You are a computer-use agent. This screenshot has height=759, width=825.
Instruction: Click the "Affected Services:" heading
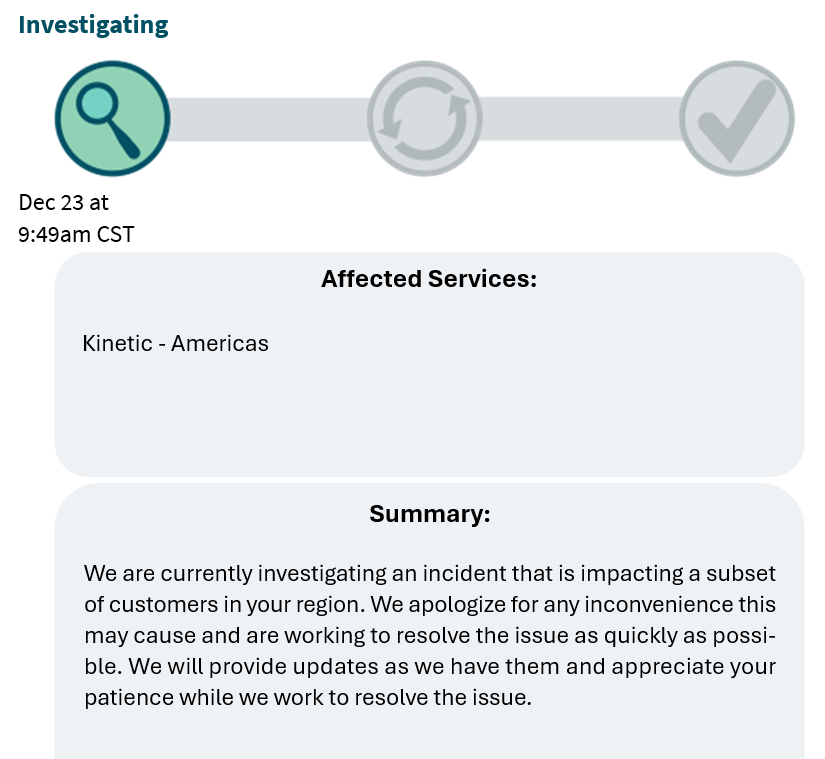pyautogui.click(x=429, y=279)
